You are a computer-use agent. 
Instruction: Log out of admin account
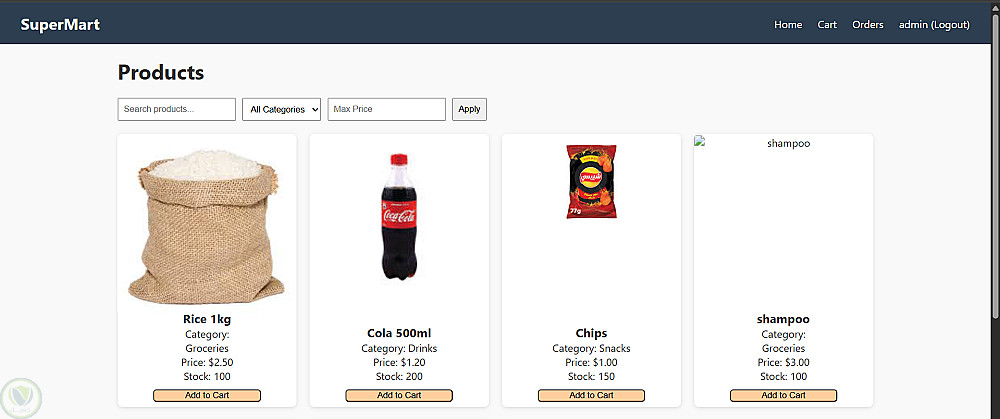click(x=934, y=25)
